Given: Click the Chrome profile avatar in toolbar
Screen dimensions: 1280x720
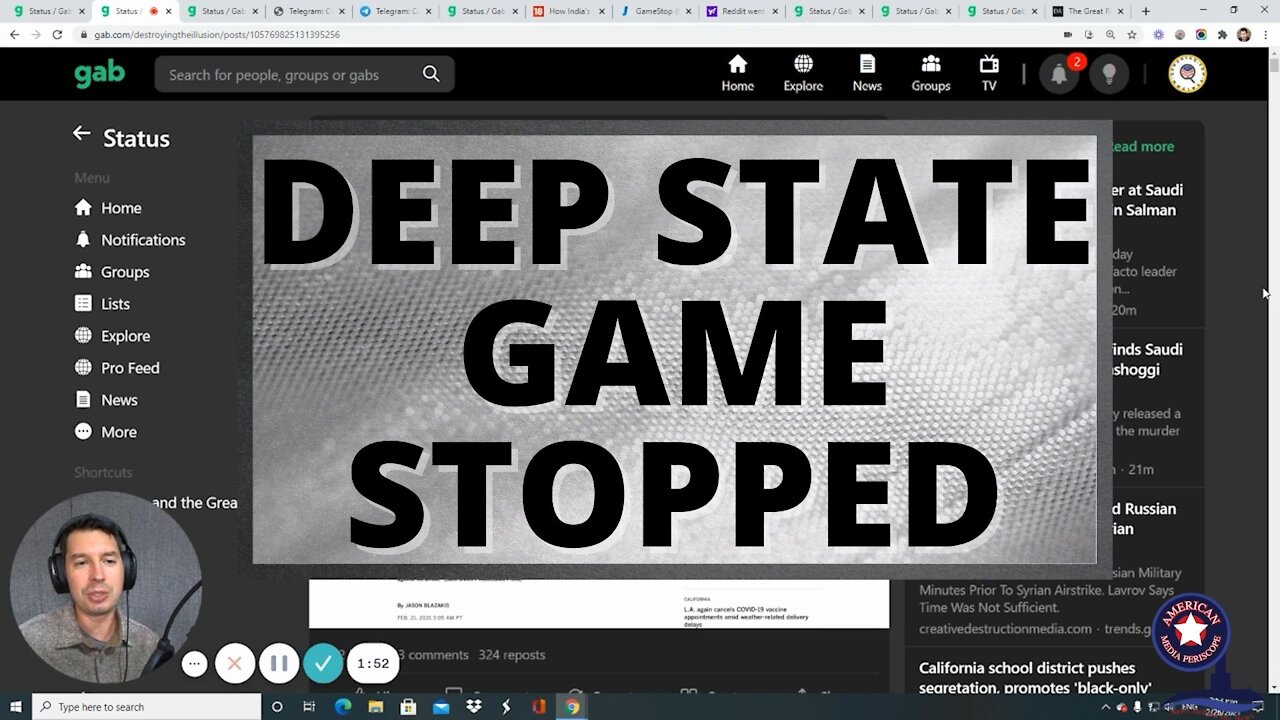Looking at the screenshot, I should click(1244, 34).
